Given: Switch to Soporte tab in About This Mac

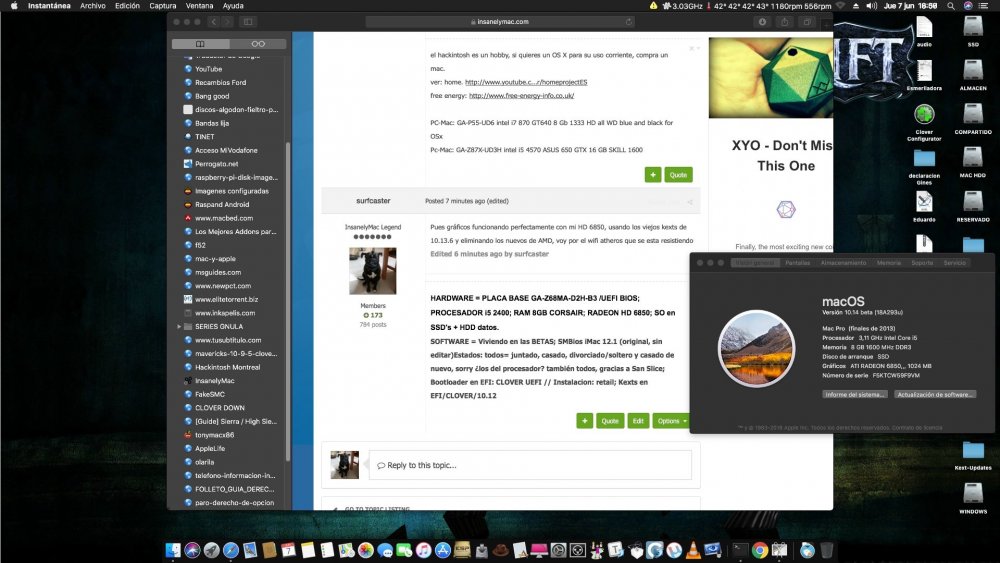Looking at the screenshot, I should click(922, 263).
